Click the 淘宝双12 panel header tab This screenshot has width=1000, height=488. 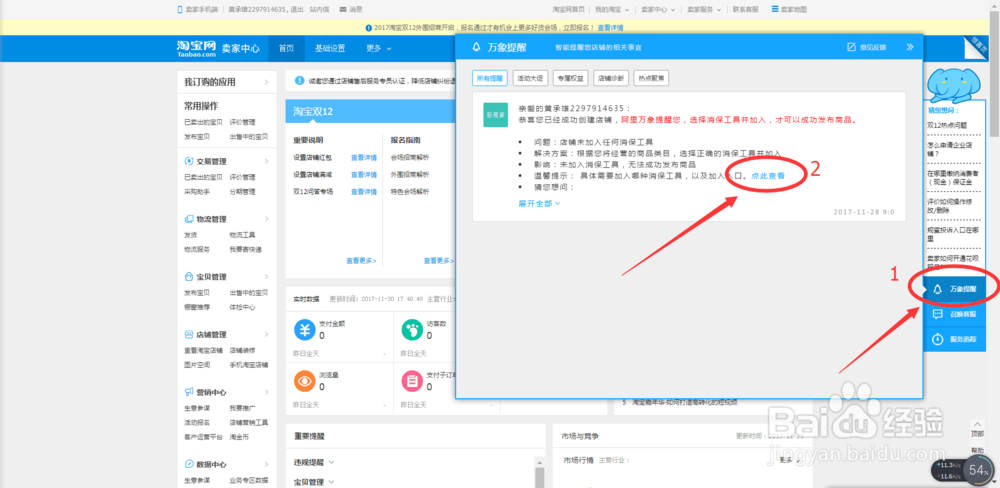(313, 112)
